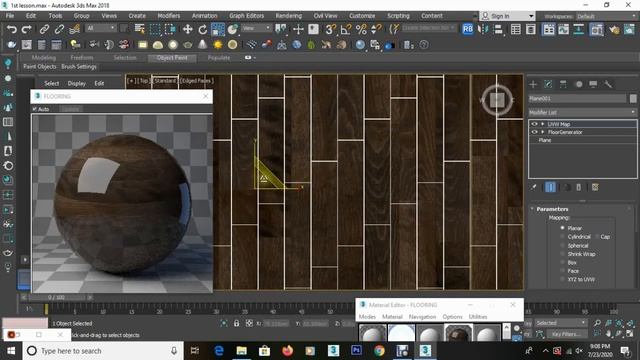Click the Select by Name list icon
Viewport: 640px width, 360px height.
pos(140,29)
